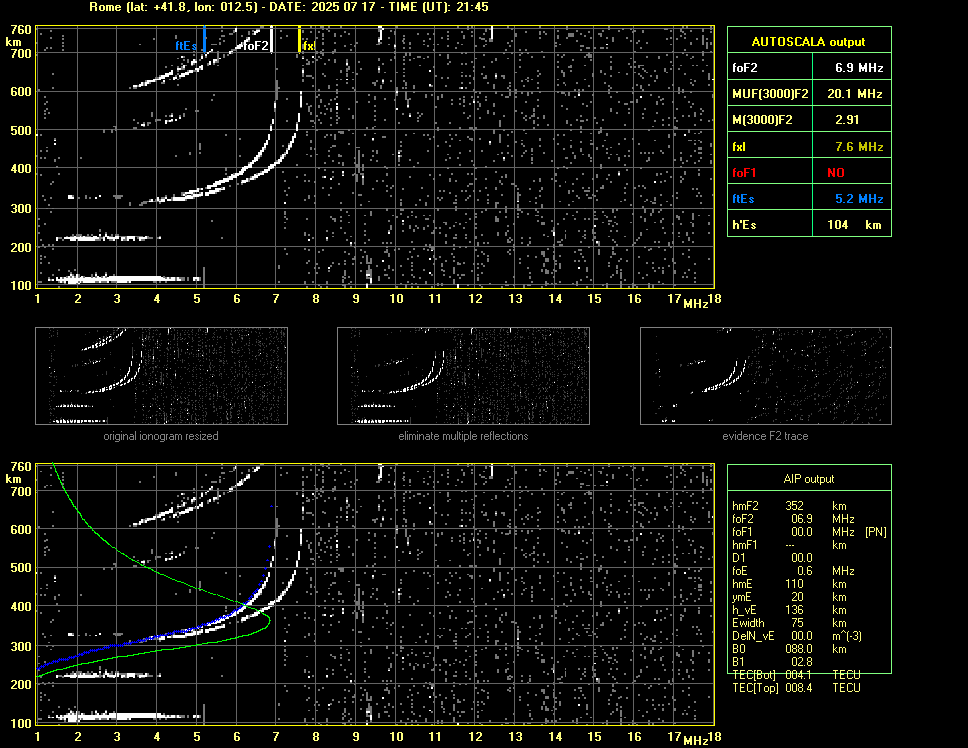Click the red foF1 label in AUTOSCALA table
Screen dimensions: 968x748
tap(745, 173)
